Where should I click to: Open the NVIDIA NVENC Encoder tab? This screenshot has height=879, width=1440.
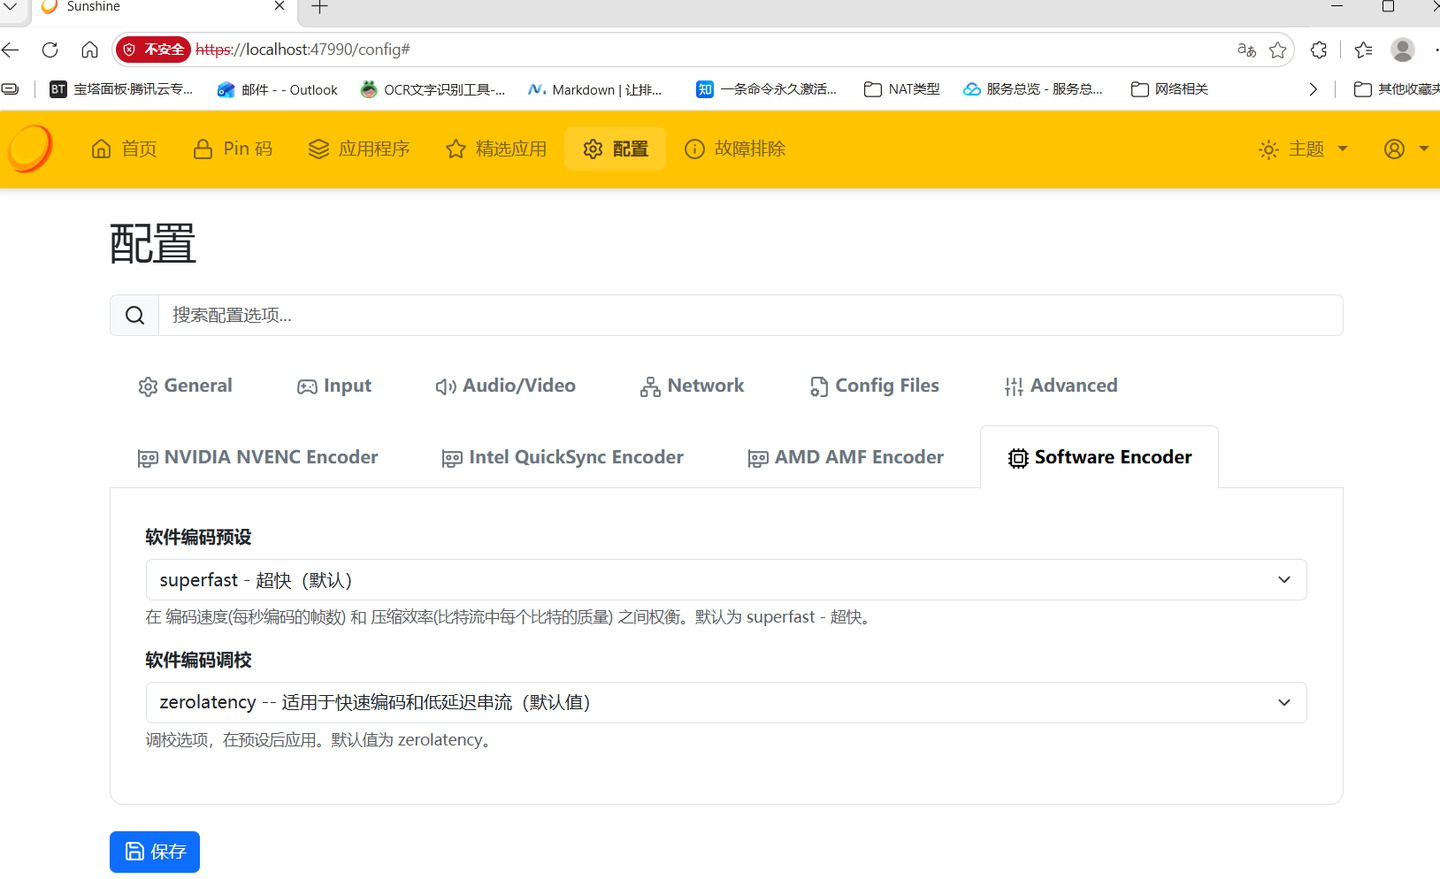pyautogui.click(x=257, y=457)
